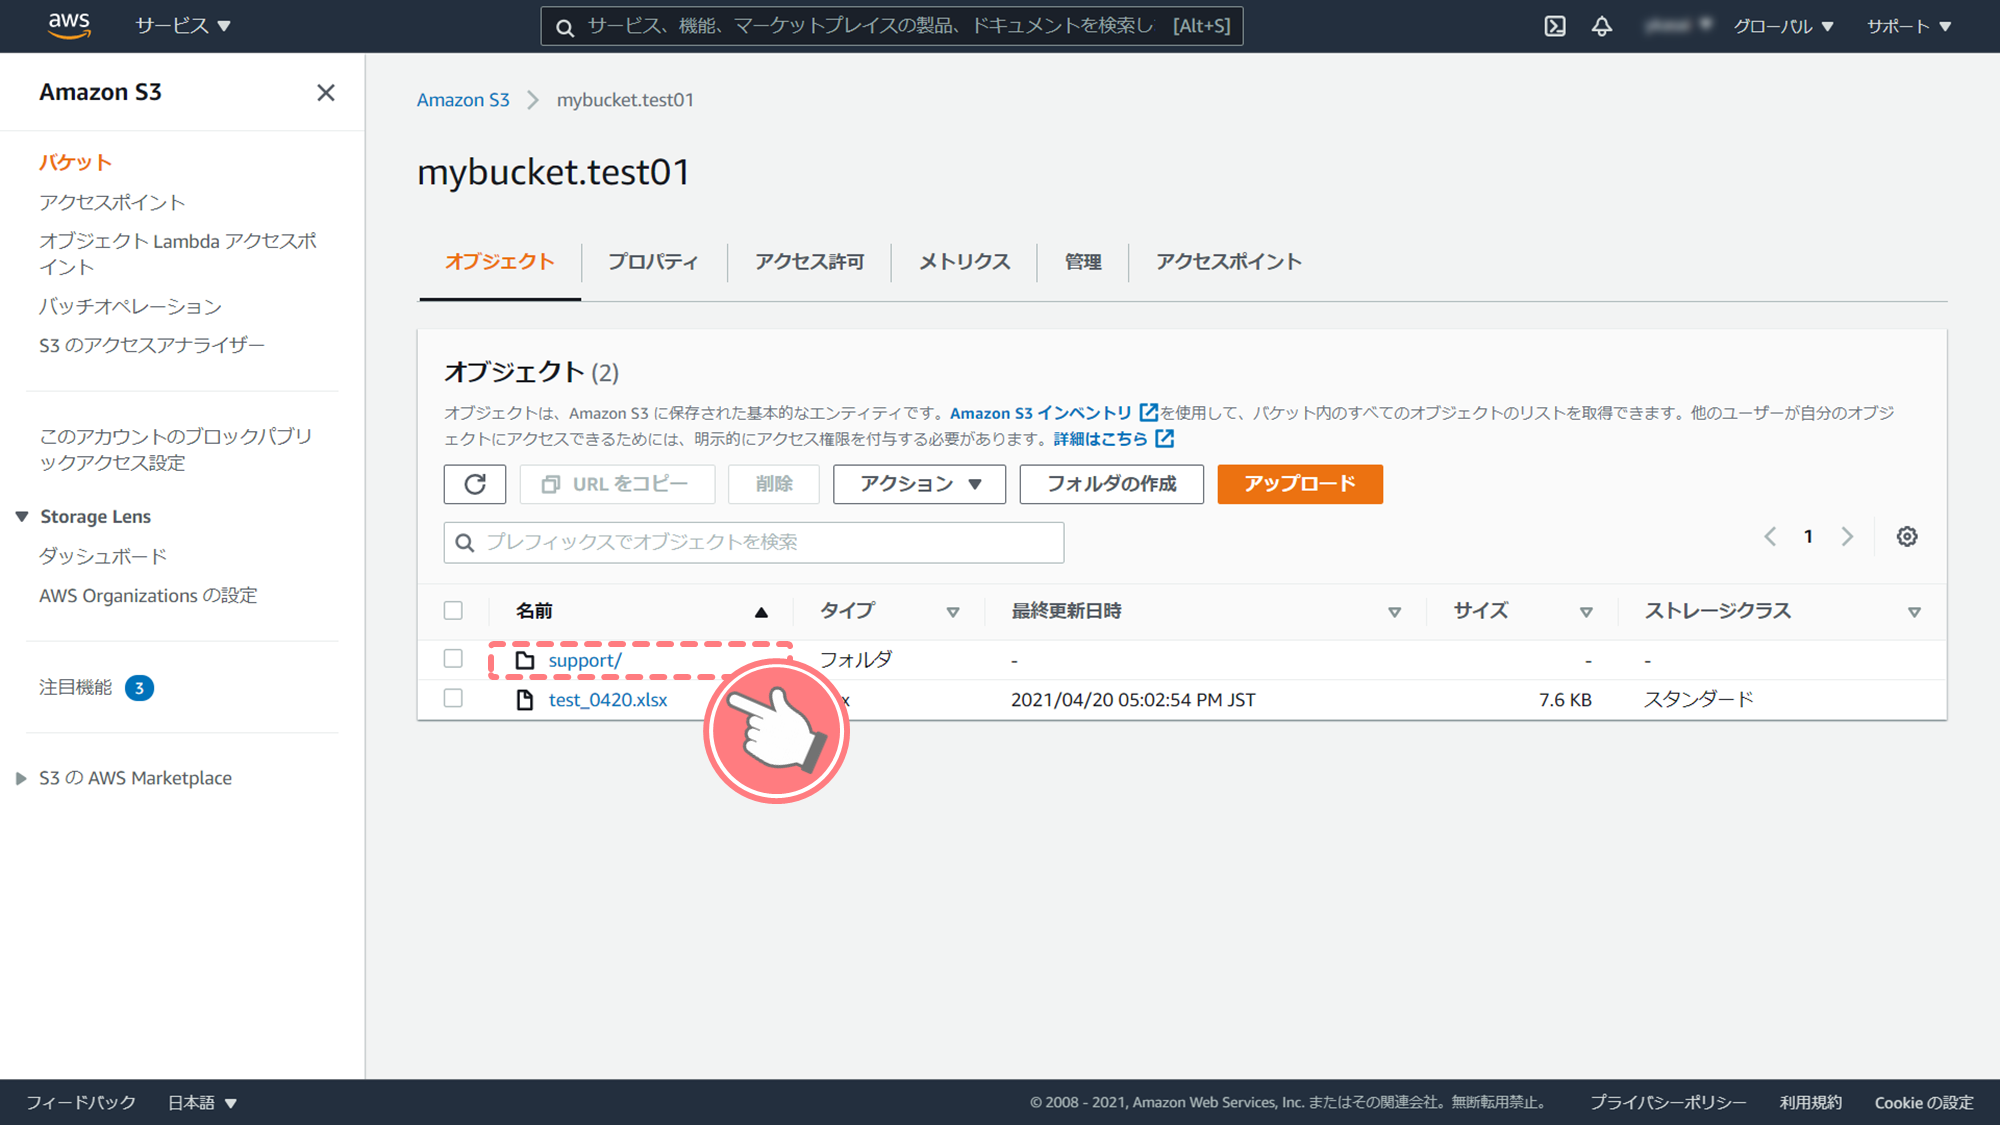Viewport: 2000px width, 1125px height.
Task: Open アクセスポイント in sidebar
Action: click(x=112, y=203)
